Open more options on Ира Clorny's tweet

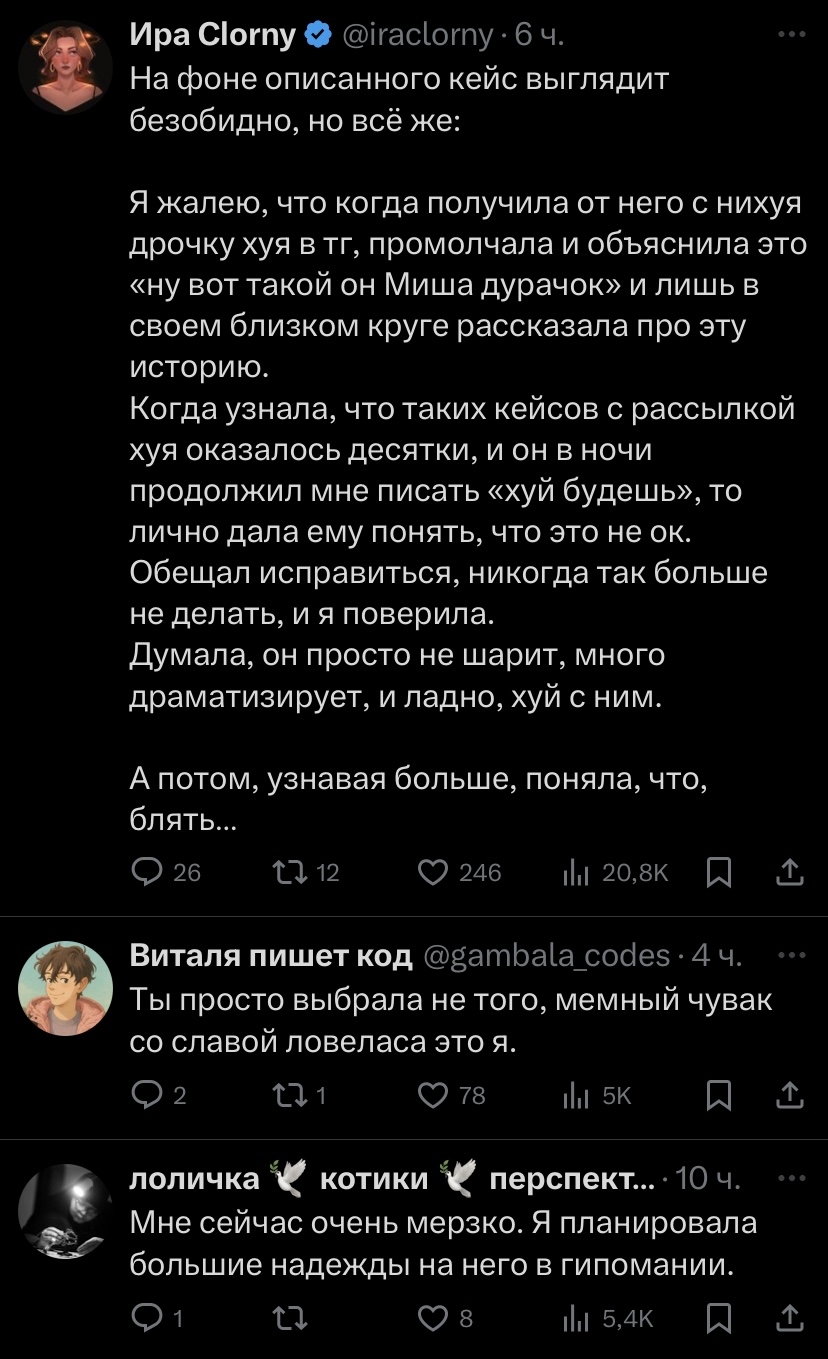click(791, 35)
